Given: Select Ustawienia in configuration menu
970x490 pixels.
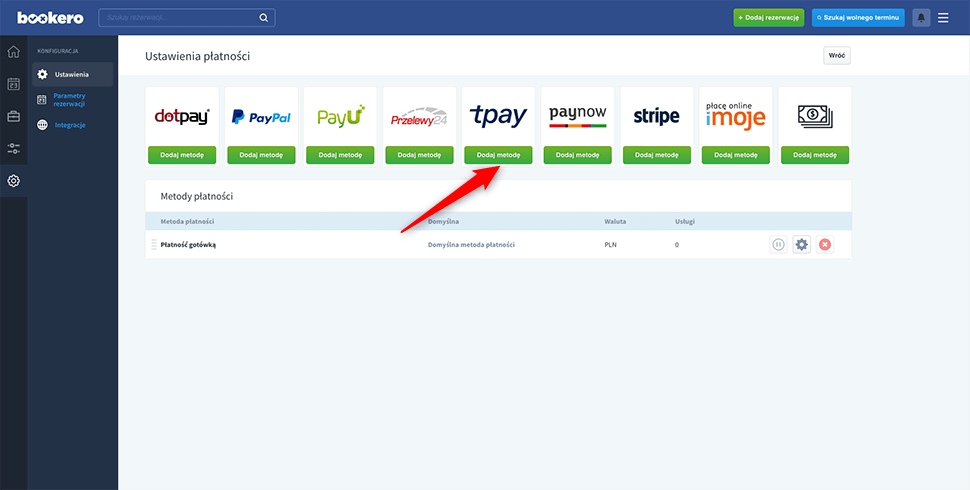Looking at the screenshot, I should point(72,74).
